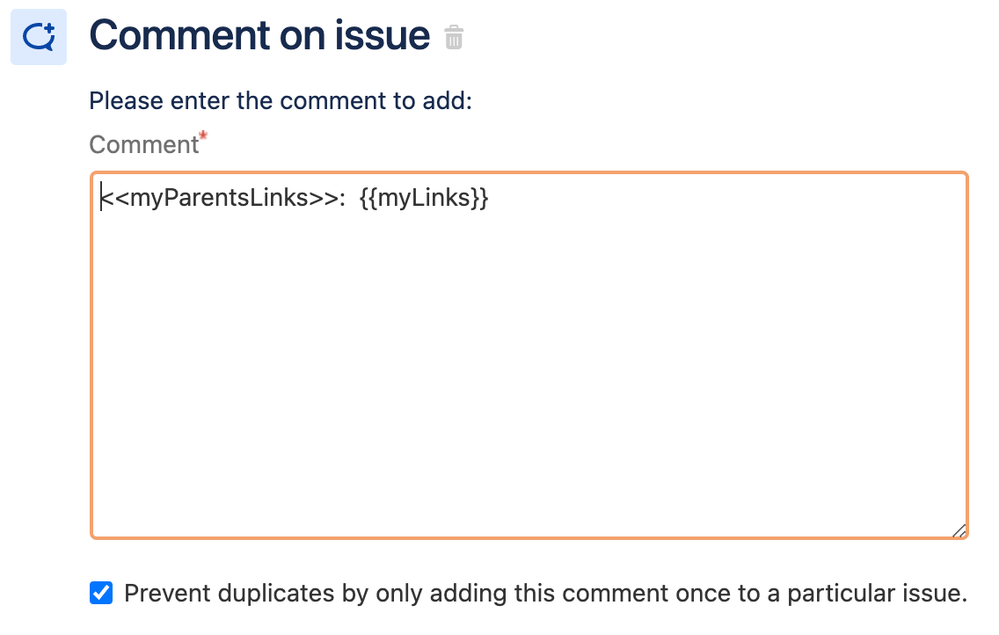This screenshot has width=999, height=635.
Task: Click the words particular issue in the checkbox label
Action: [877, 593]
